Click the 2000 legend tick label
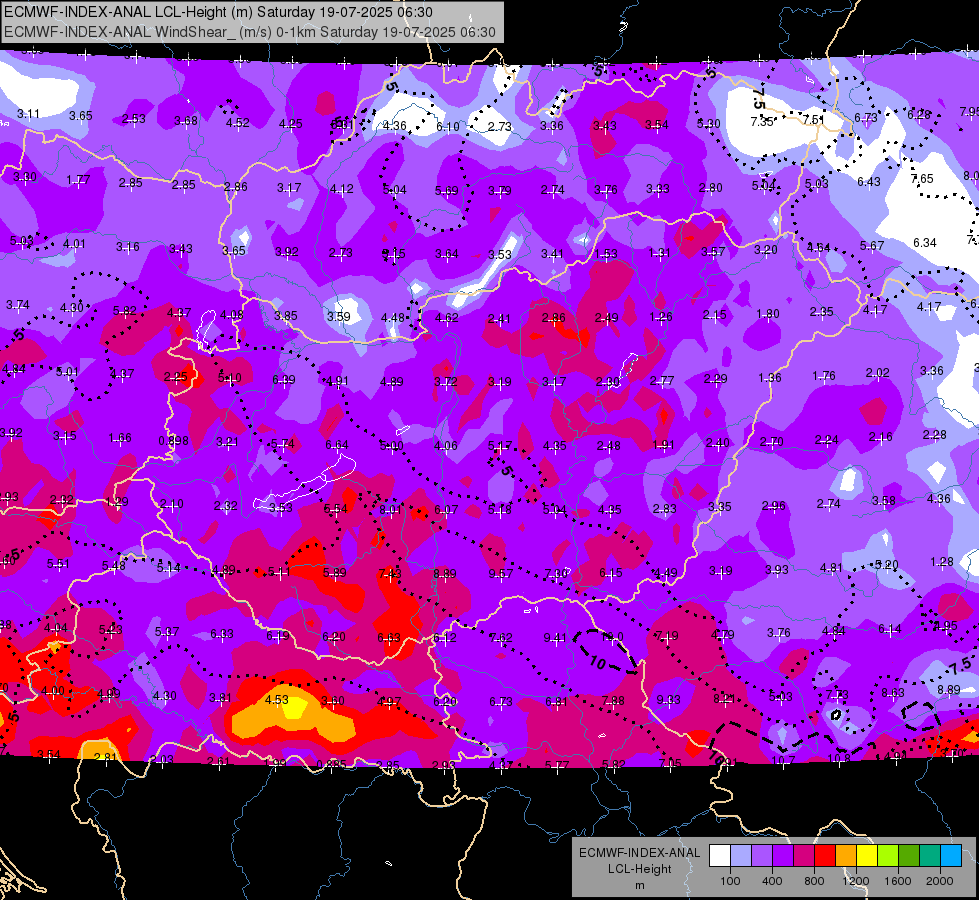The height and width of the screenshot is (900, 979). [940, 881]
